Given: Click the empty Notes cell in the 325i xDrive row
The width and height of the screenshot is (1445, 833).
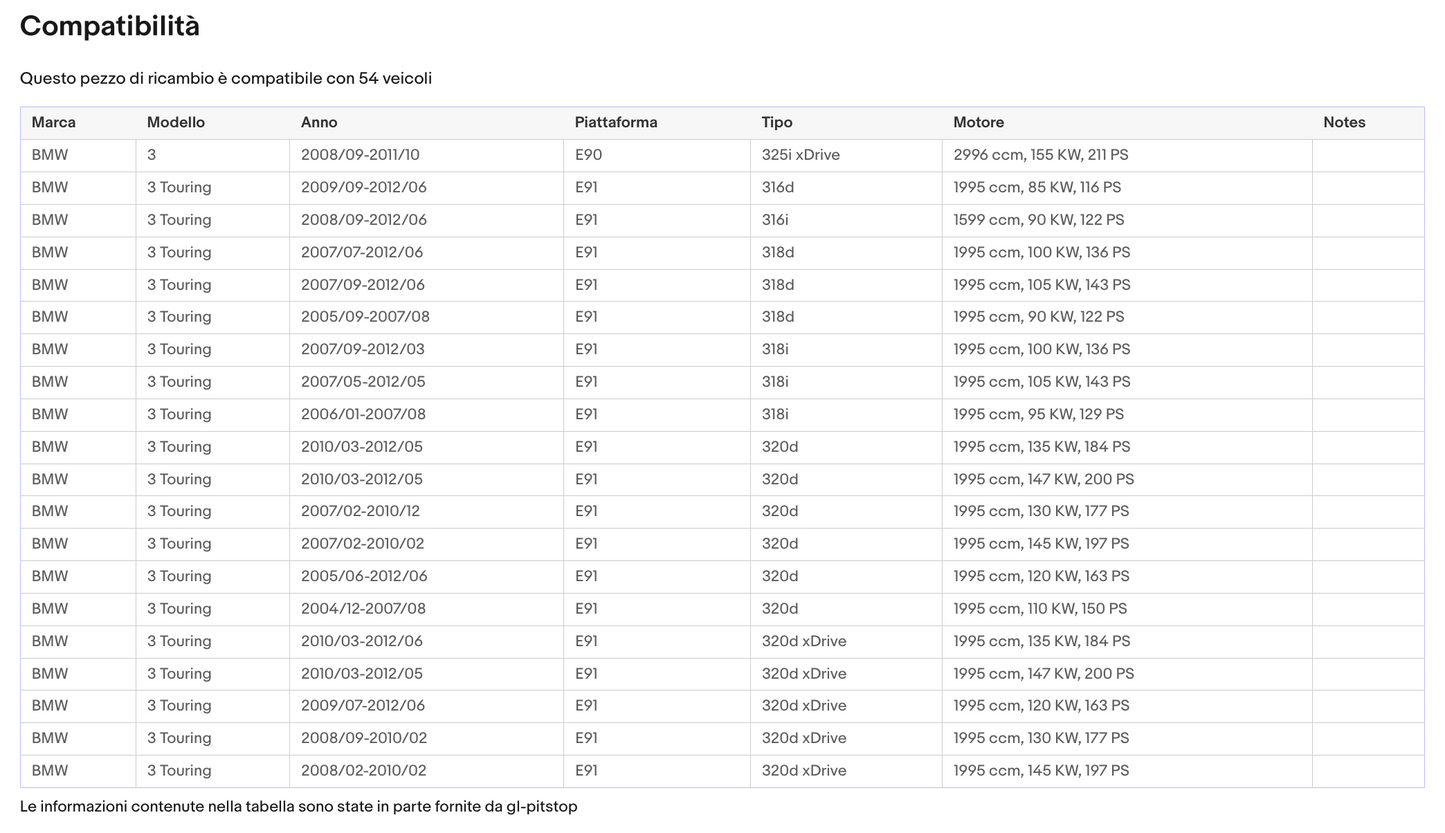Looking at the screenshot, I should (x=1368, y=155).
